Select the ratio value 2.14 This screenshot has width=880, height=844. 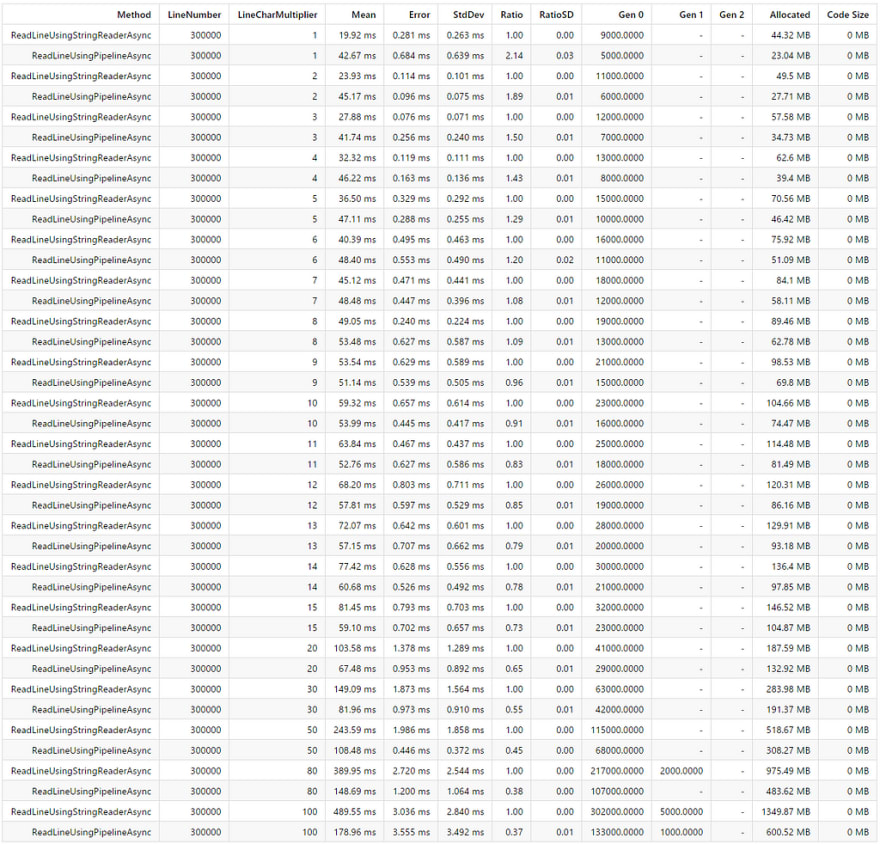(514, 56)
